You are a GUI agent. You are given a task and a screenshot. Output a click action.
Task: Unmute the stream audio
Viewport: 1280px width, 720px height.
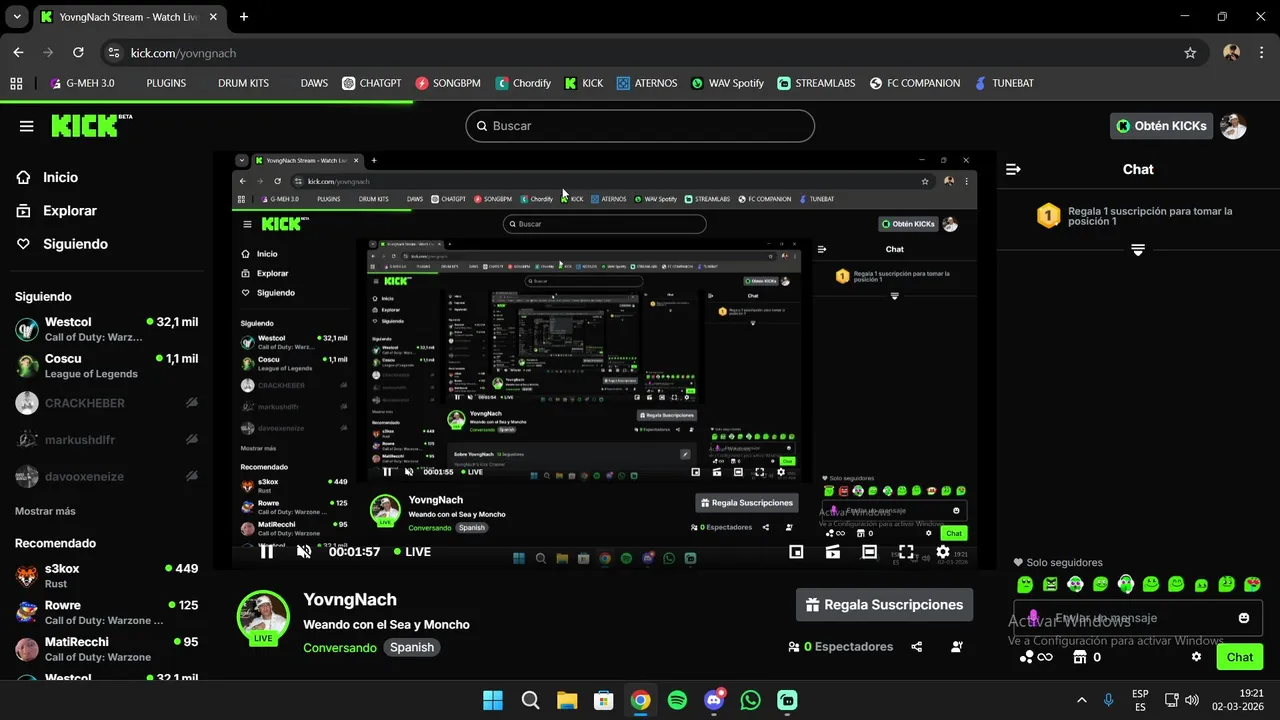click(304, 551)
